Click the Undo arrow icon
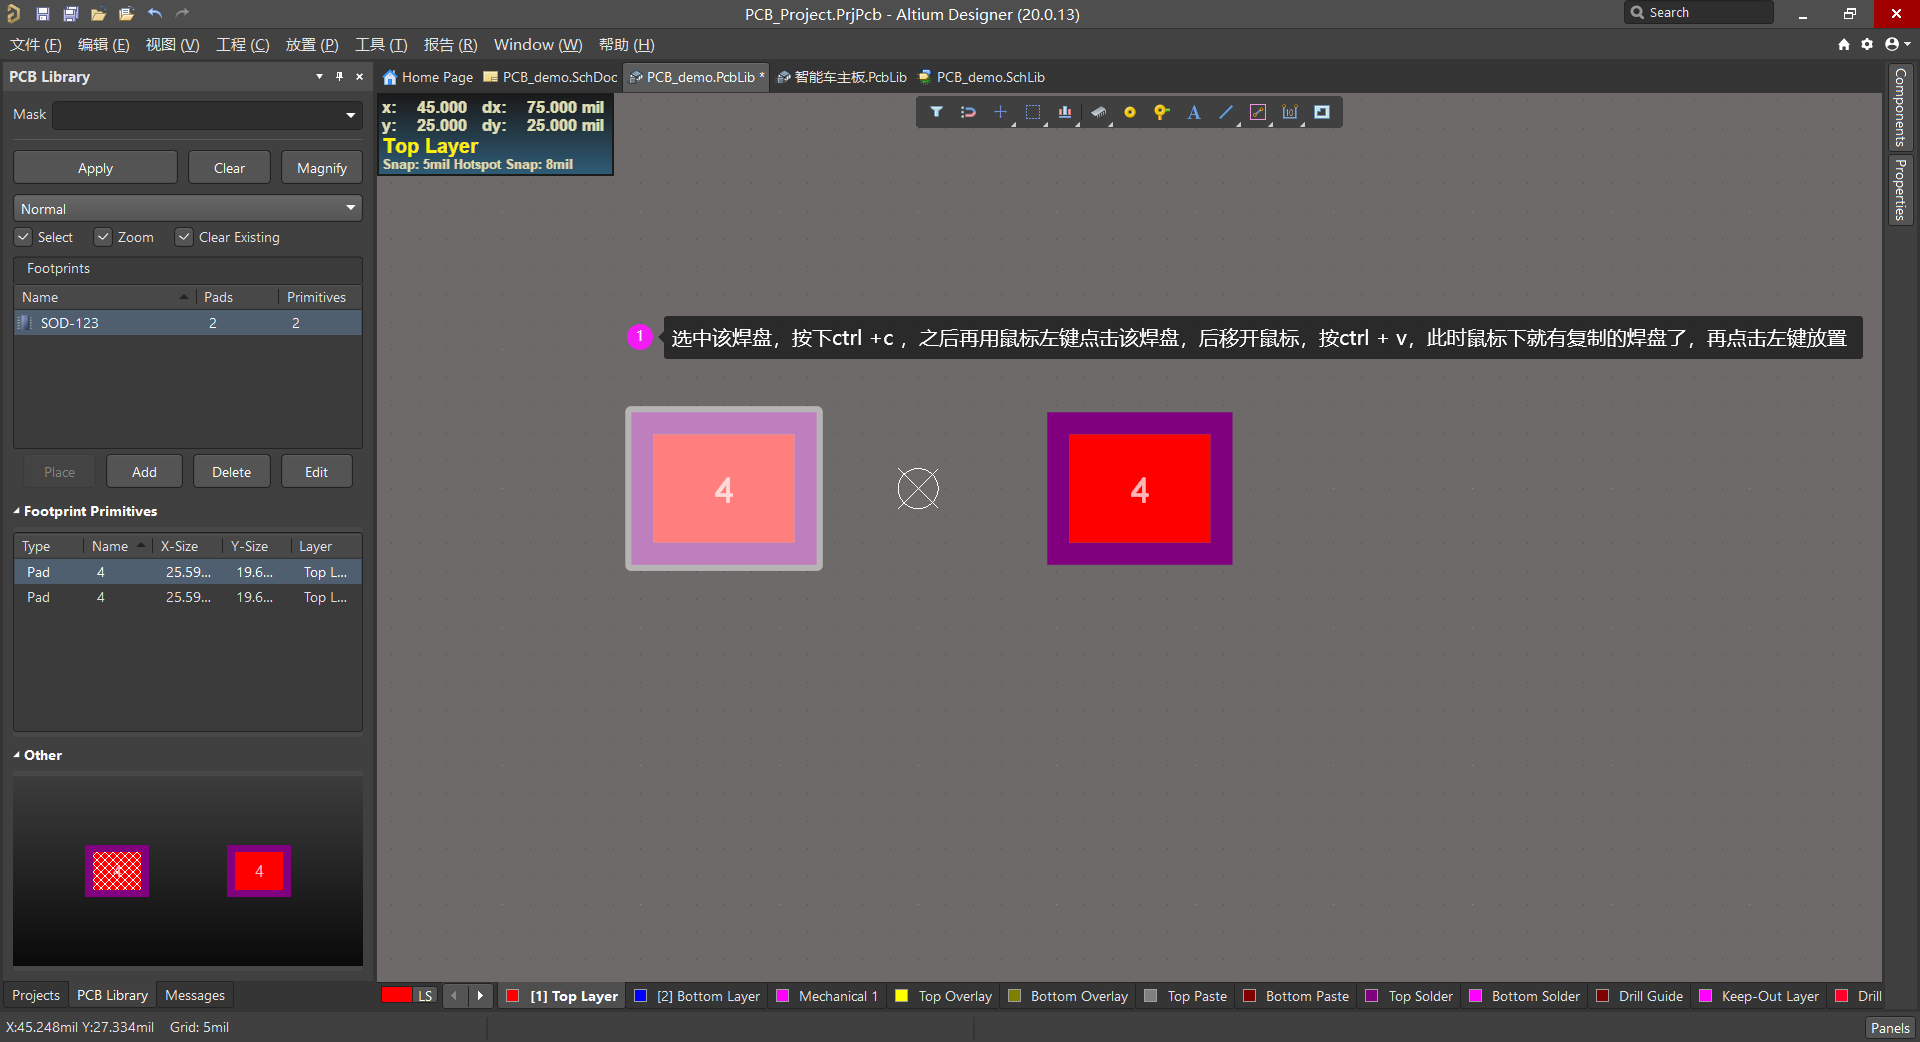Viewport: 1920px width, 1042px height. pos(155,14)
